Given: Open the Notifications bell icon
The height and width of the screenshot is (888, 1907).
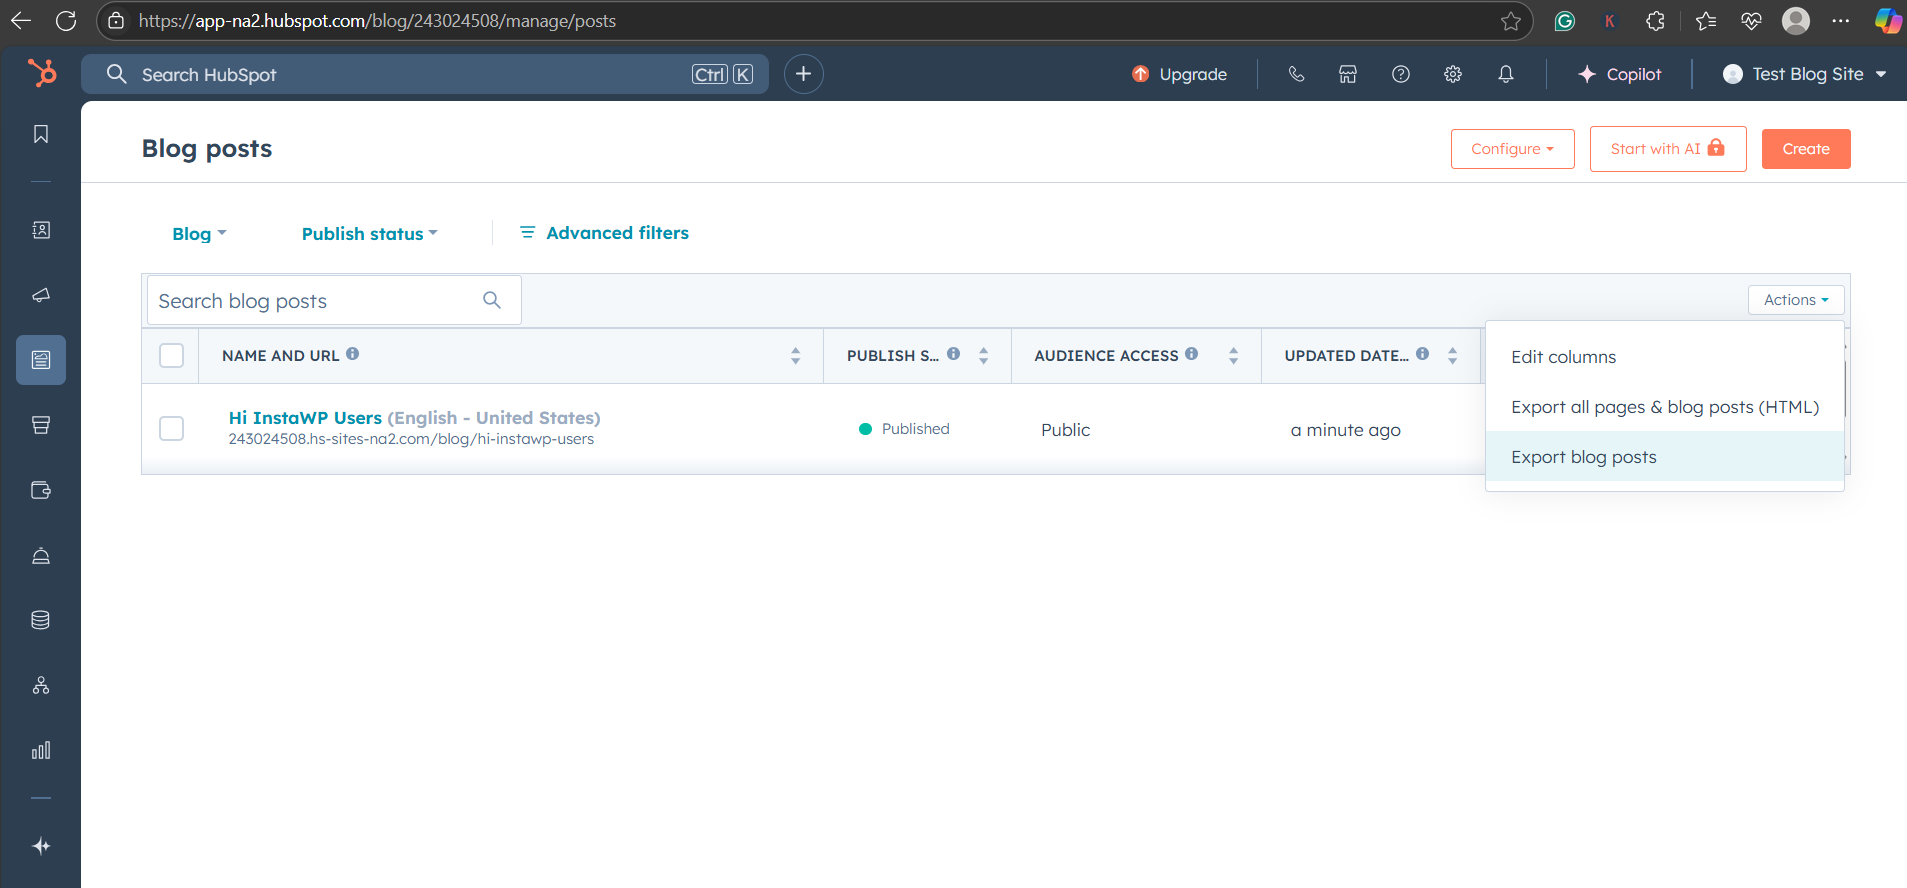Looking at the screenshot, I should (1505, 74).
